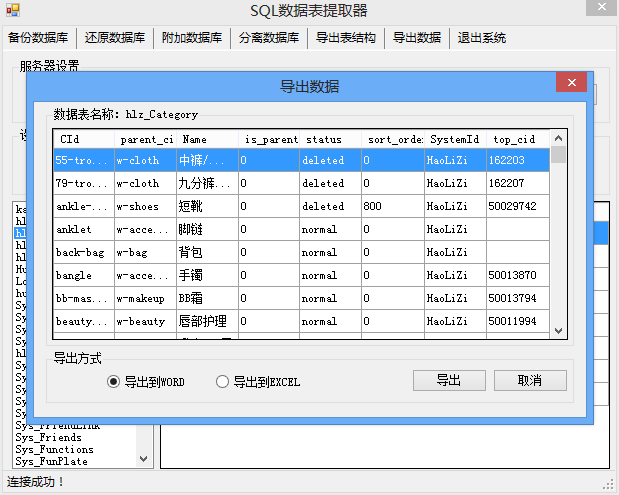Close the 导出数据 dialog
The height and width of the screenshot is (495, 619).
[x=571, y=82]
